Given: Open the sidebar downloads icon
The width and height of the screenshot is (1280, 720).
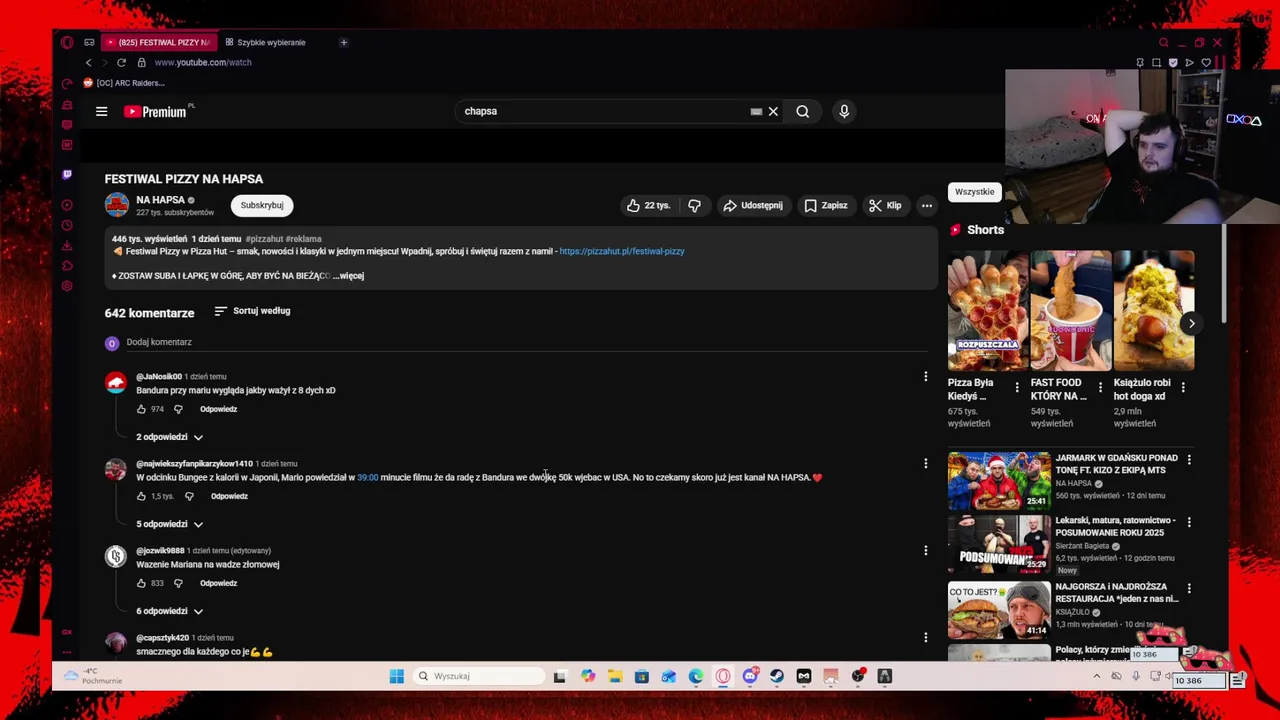Looking at the screenshot, I should [67, 245].
